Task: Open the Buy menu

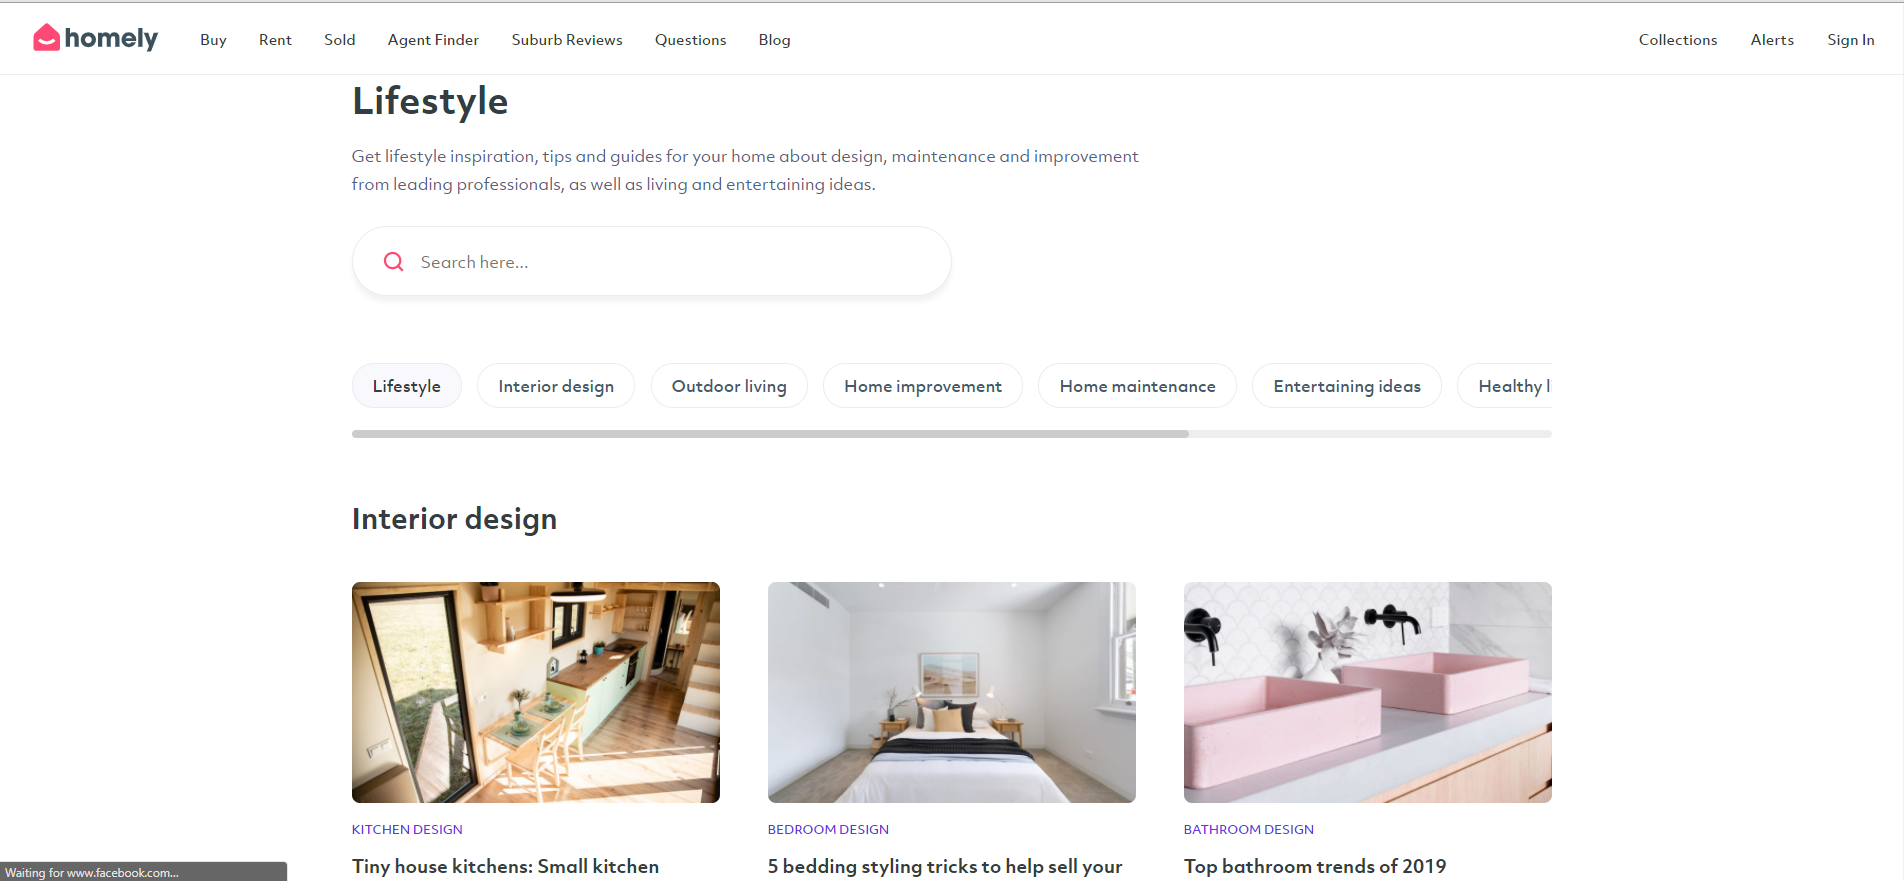Action: point(213,40)
